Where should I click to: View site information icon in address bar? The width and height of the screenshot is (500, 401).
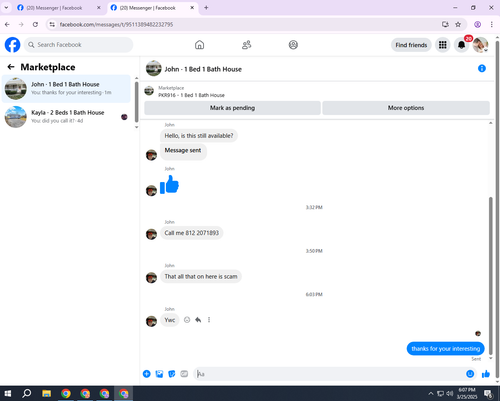coord(52,24)
